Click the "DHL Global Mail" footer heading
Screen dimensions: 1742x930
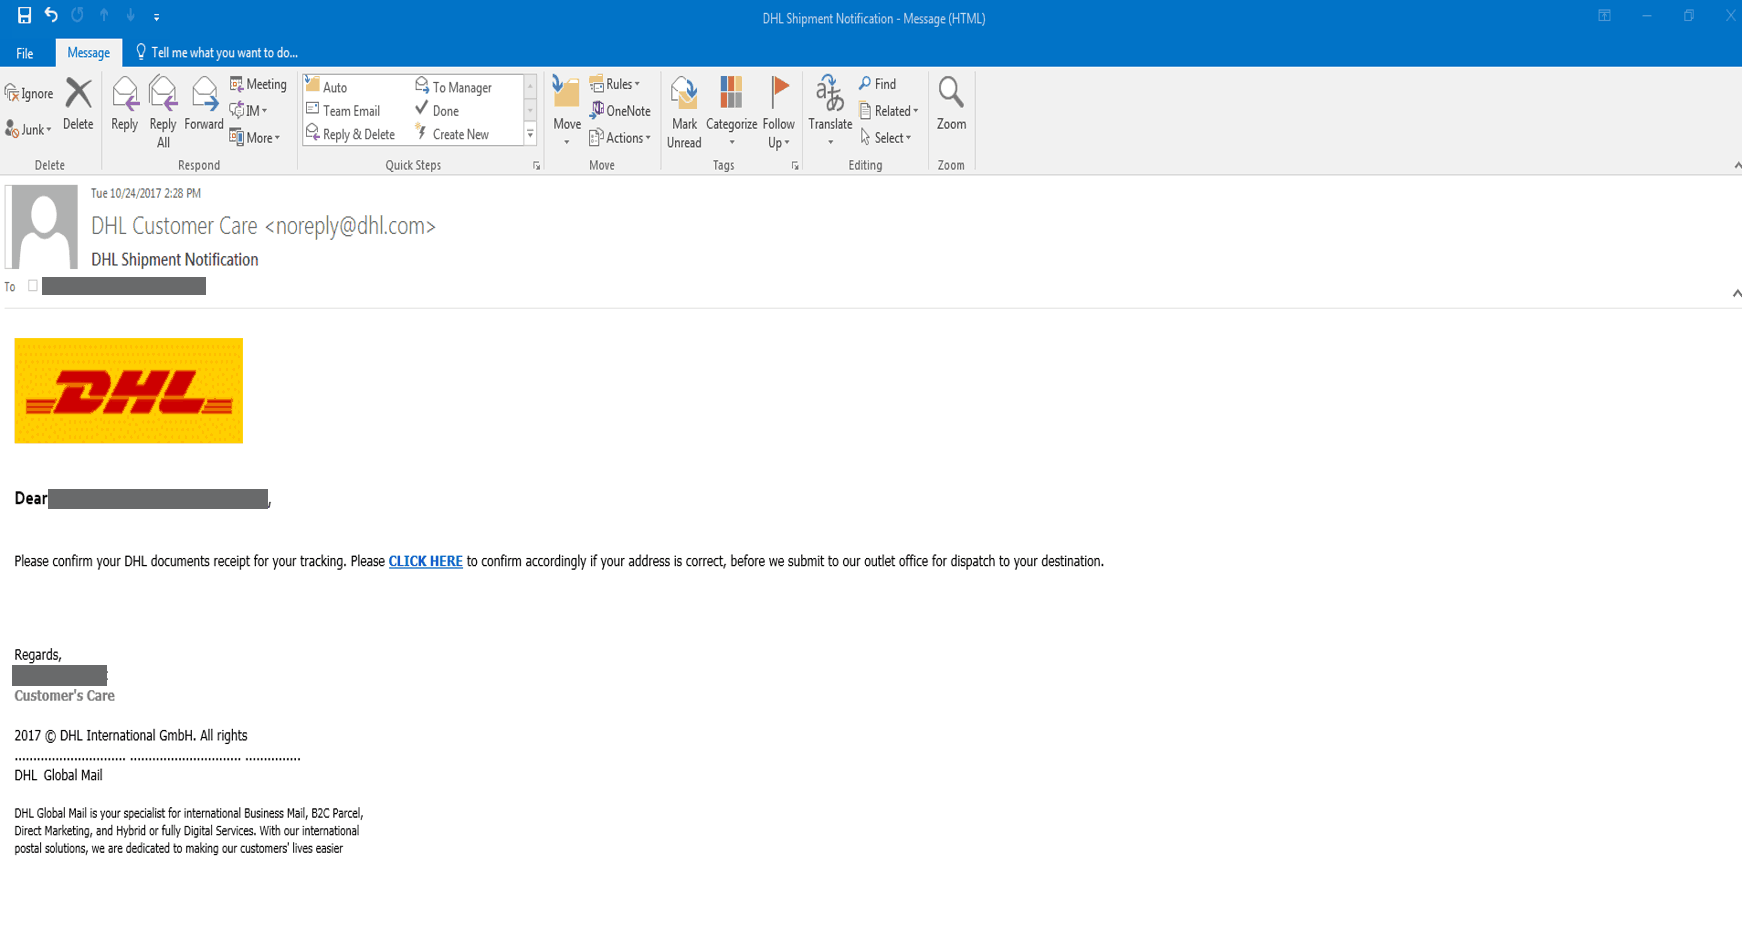pos(58,776)
